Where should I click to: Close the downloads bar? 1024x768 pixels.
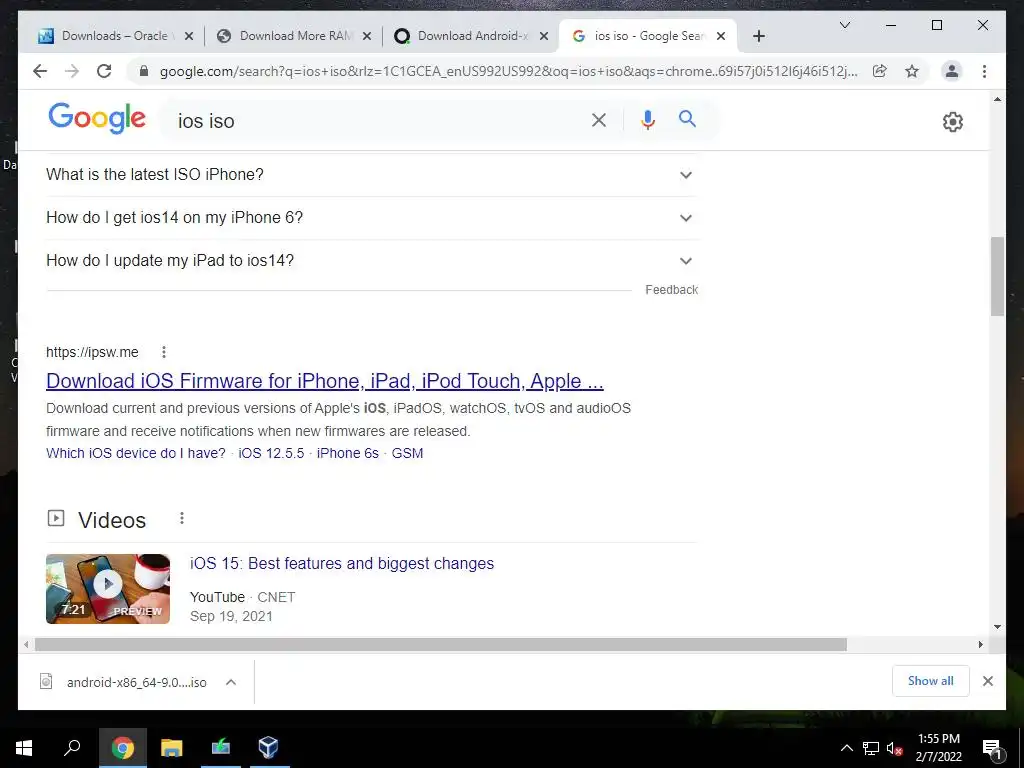(x=987, y=681)
